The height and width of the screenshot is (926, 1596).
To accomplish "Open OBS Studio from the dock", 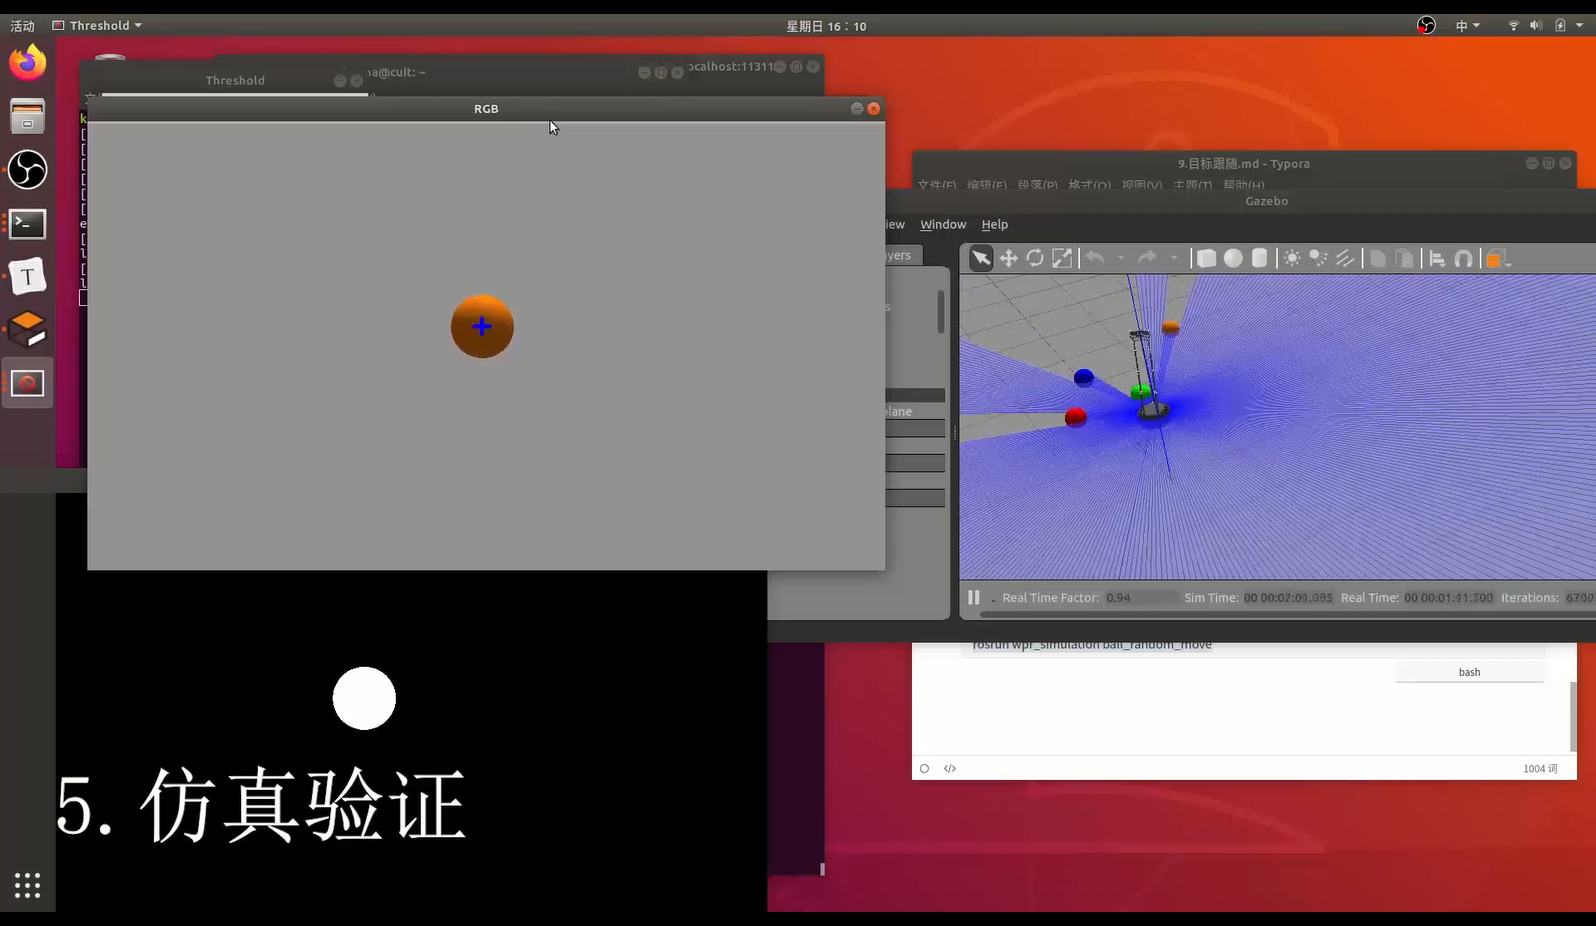I will 28,170.
